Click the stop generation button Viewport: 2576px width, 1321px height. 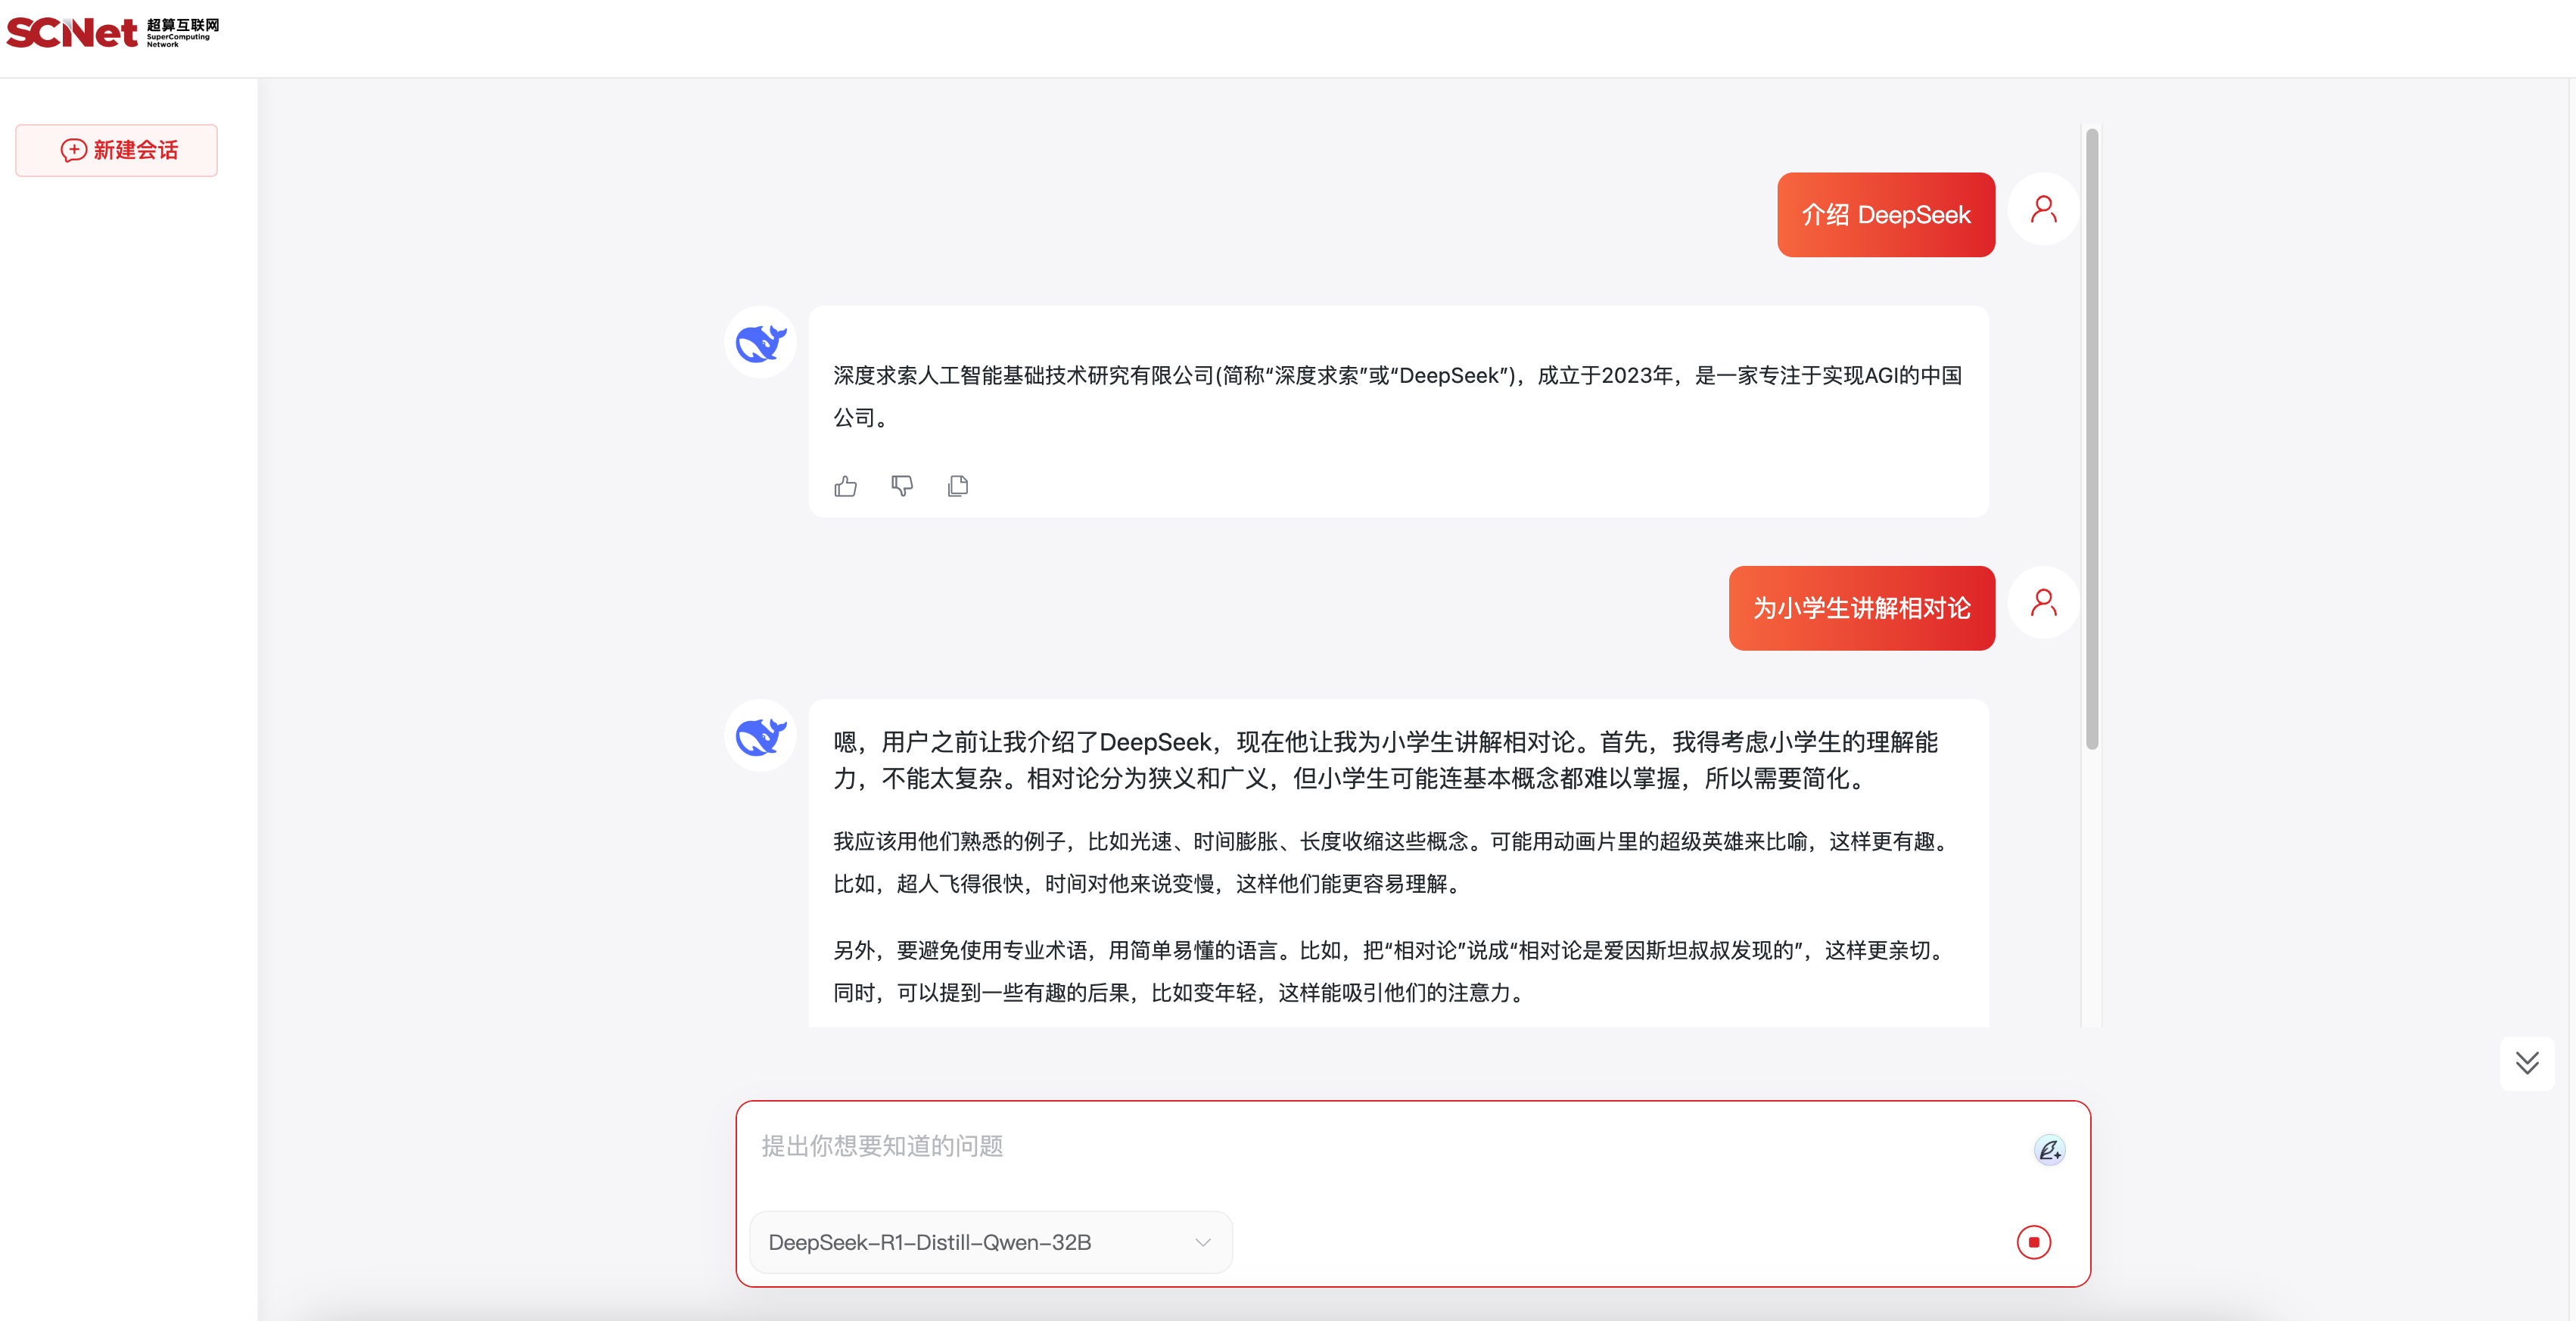2033,1242
